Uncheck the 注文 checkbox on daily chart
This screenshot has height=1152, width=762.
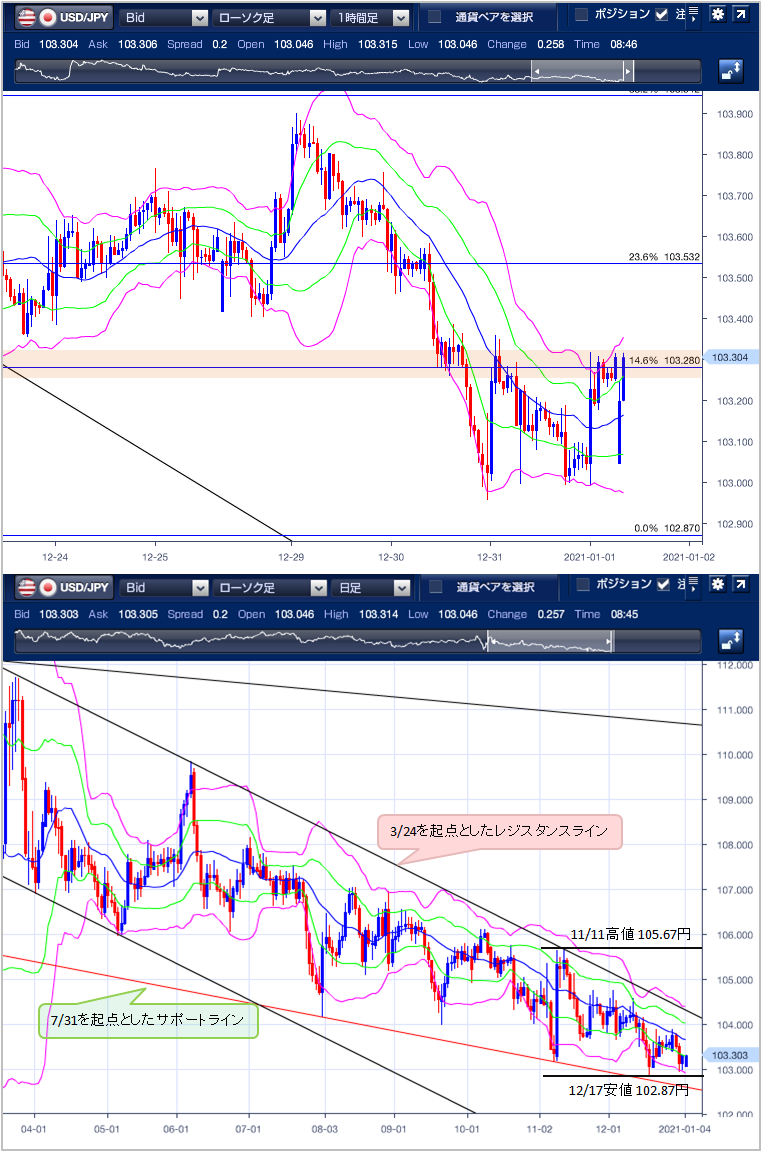661,584
